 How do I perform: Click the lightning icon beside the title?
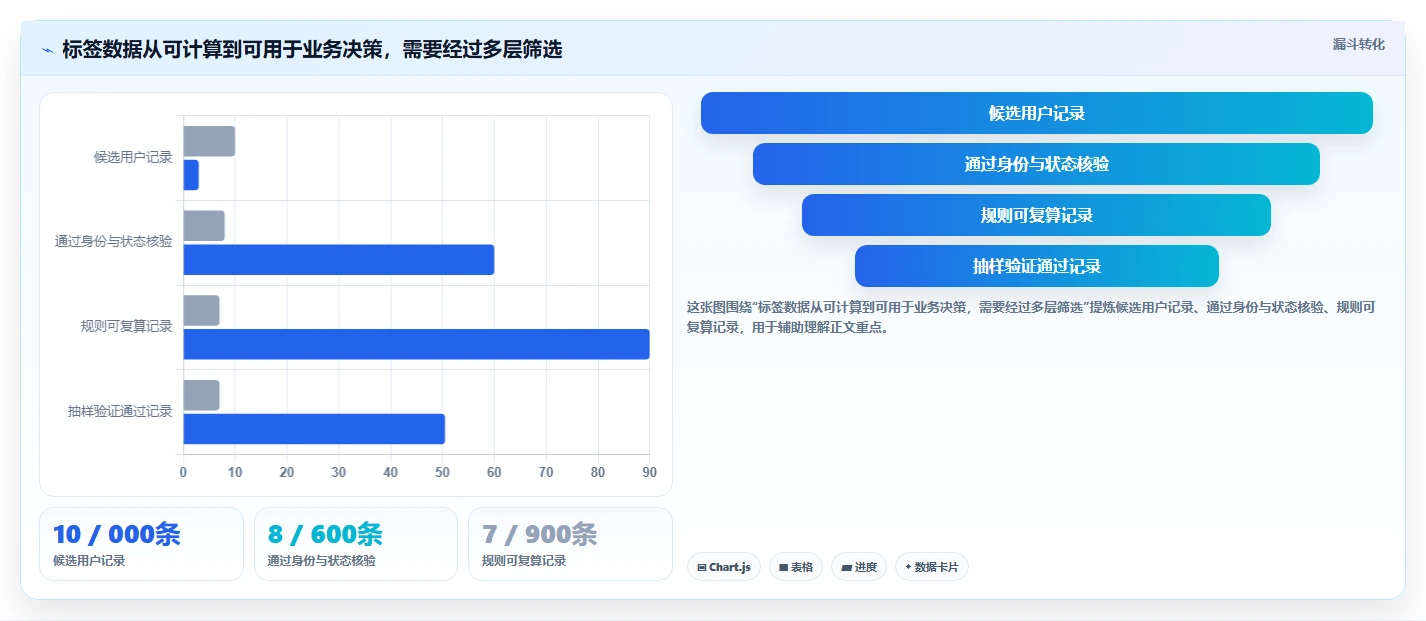click(x=47, y=49)
